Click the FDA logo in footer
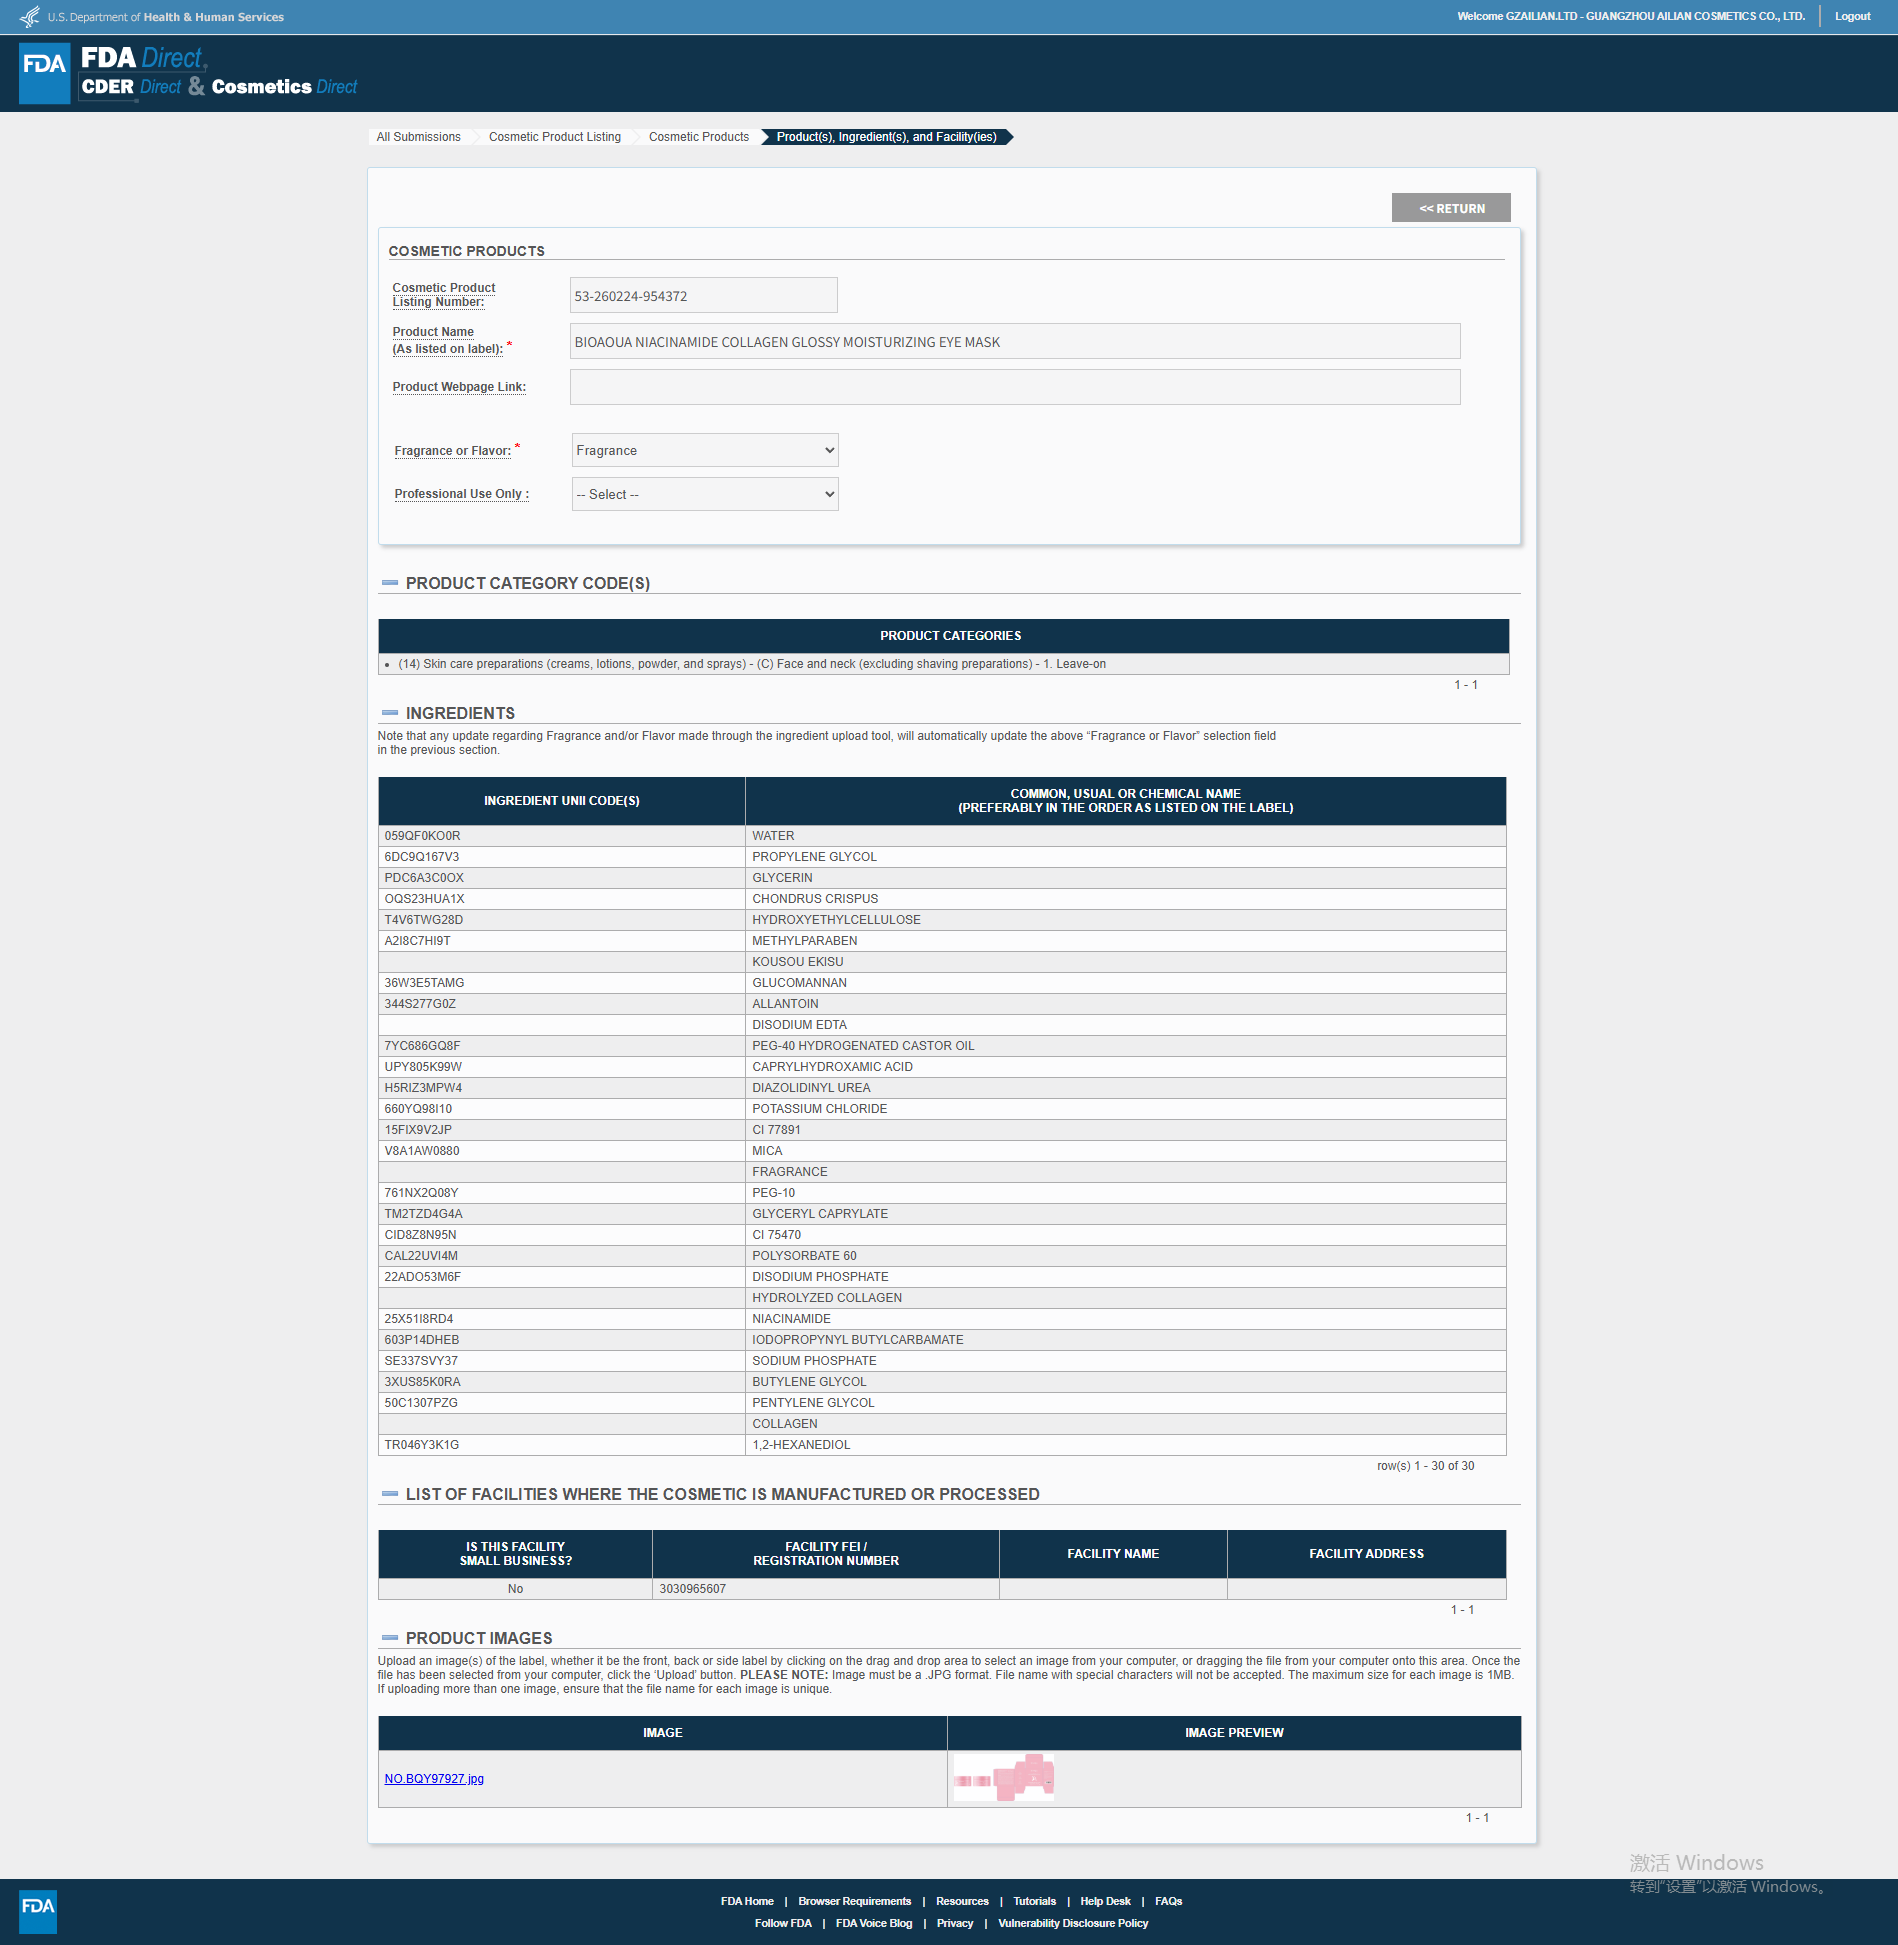The width and height of the screenshot is (1898, 1945). (x=38, y=1911)
